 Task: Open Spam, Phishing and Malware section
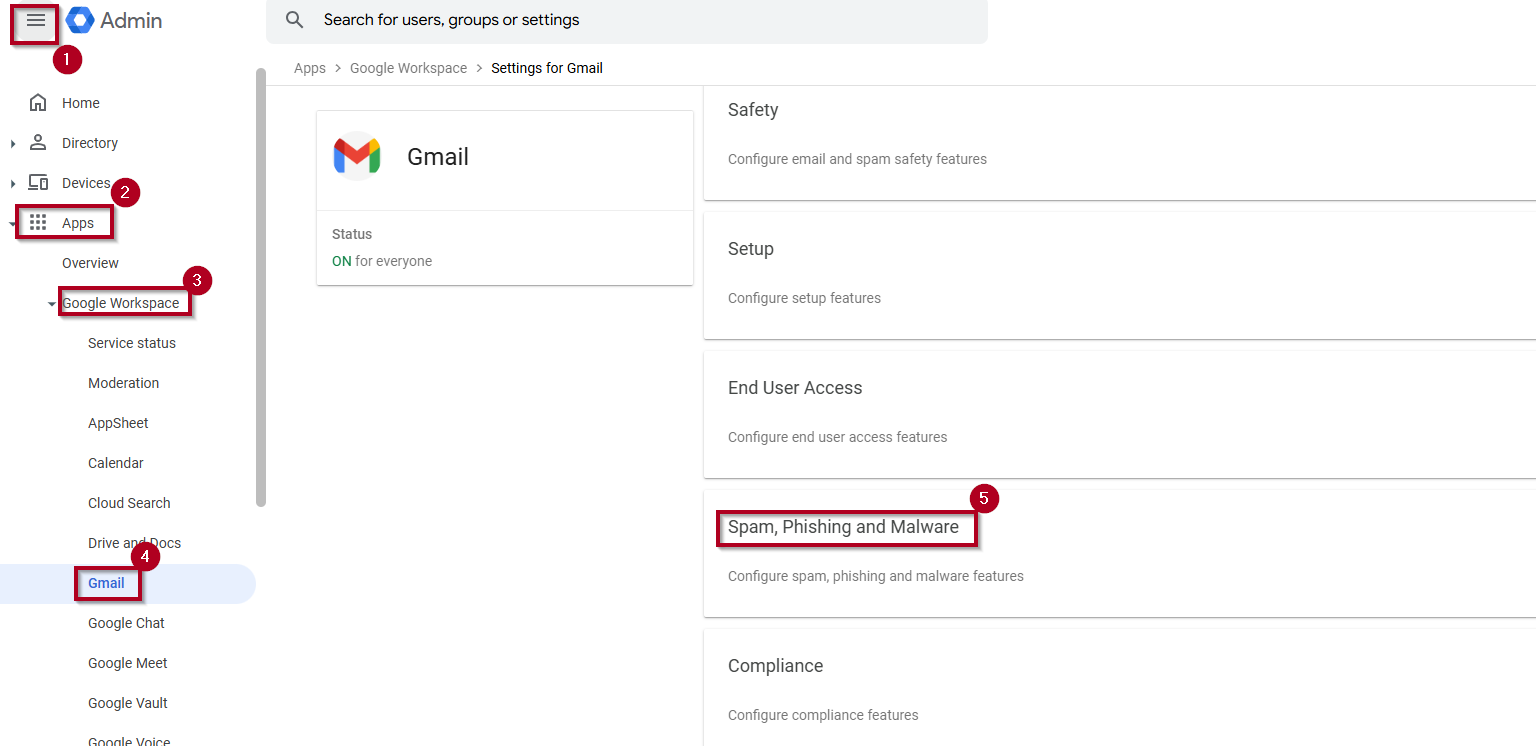tap(1120, 553)
